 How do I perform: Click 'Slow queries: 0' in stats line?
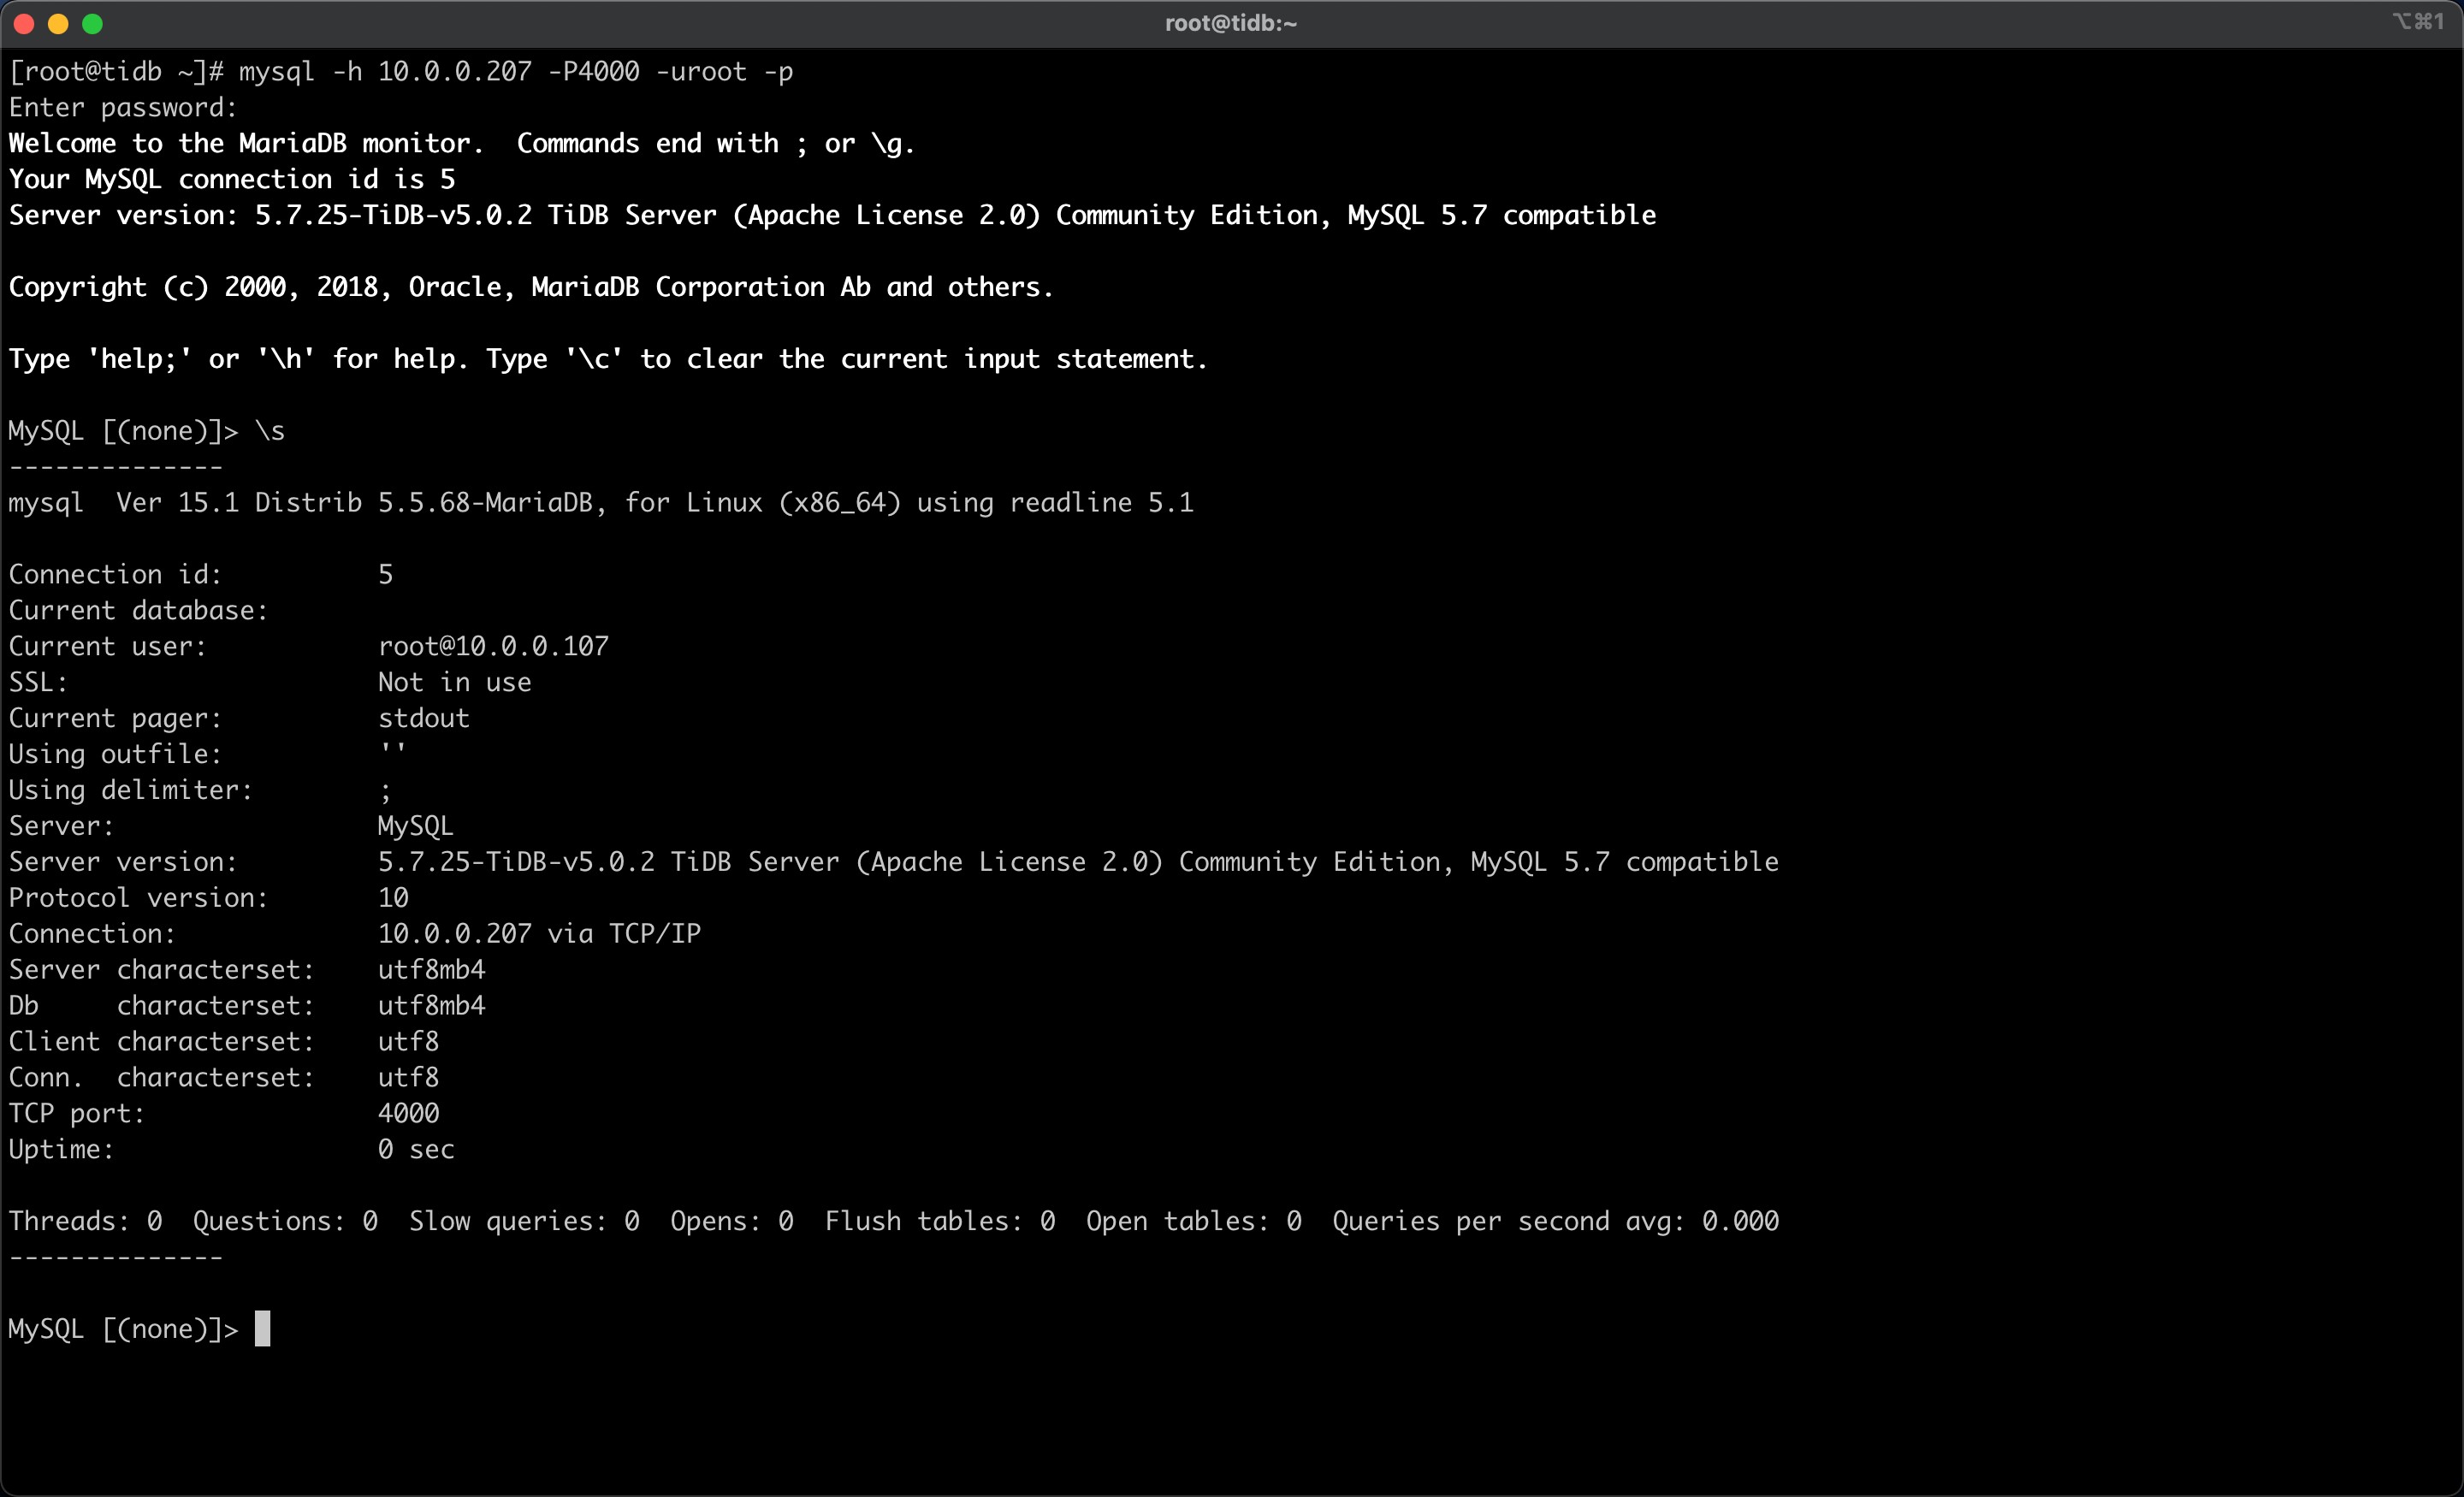[x=524, y=1222]
